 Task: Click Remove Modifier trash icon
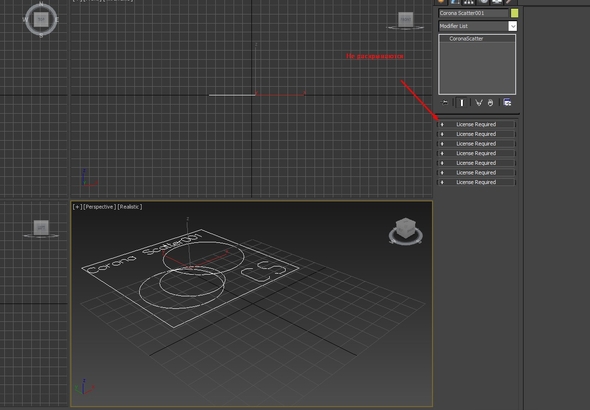[x=490, y=102]
